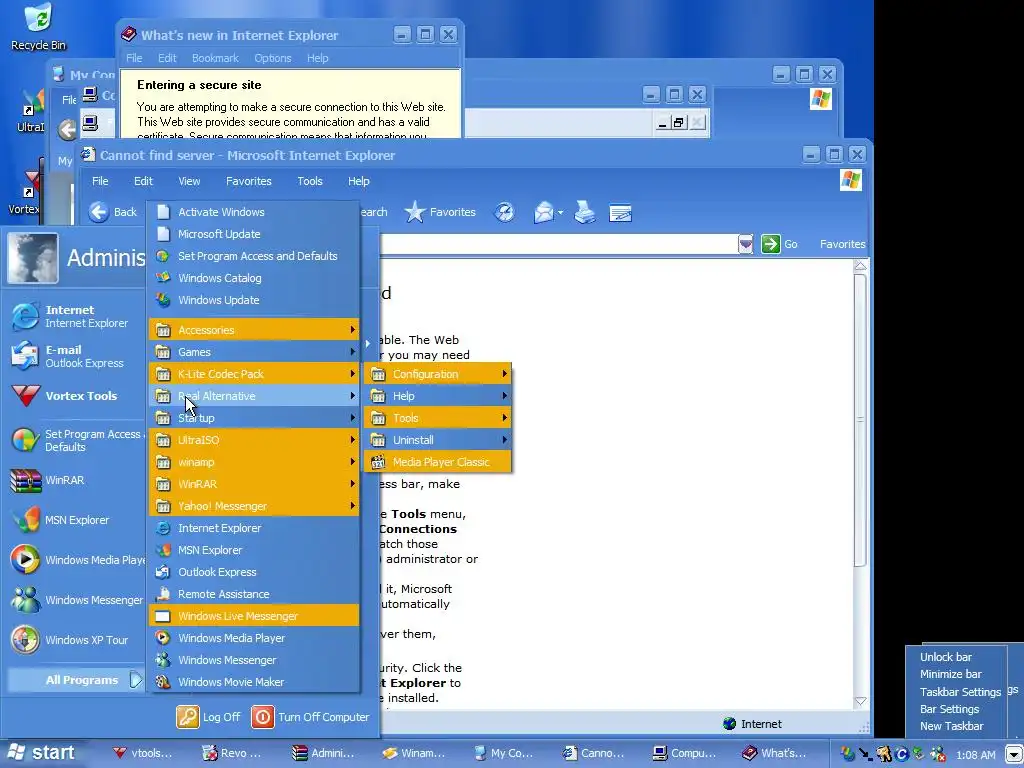
Task: Open the Yahoo! Messenger program group
Action: 254,505
